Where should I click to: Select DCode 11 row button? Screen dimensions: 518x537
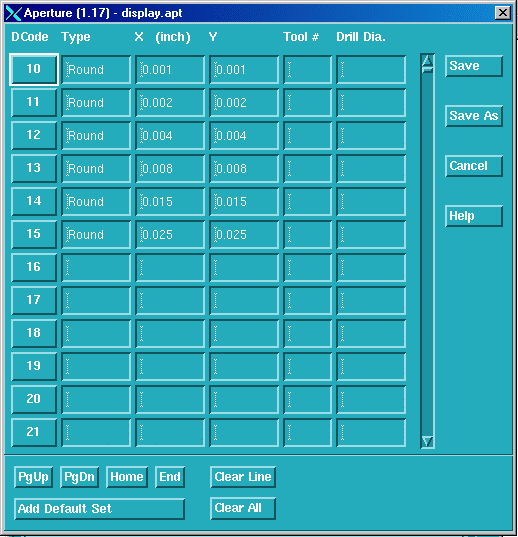(x=34, y=102)
